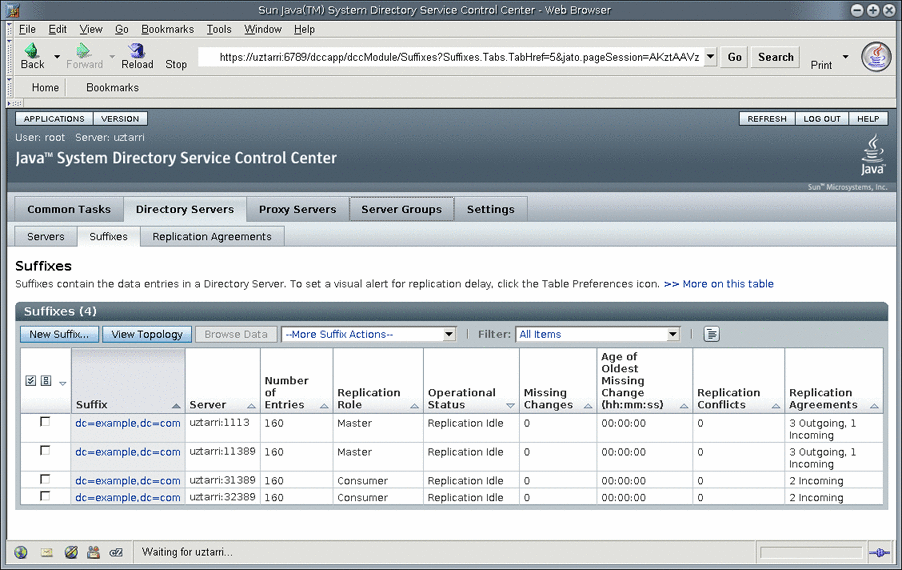The width and height of the screenshot is (902, 570).
Task: Open Table Preferences icon
Action: [712, 334]
